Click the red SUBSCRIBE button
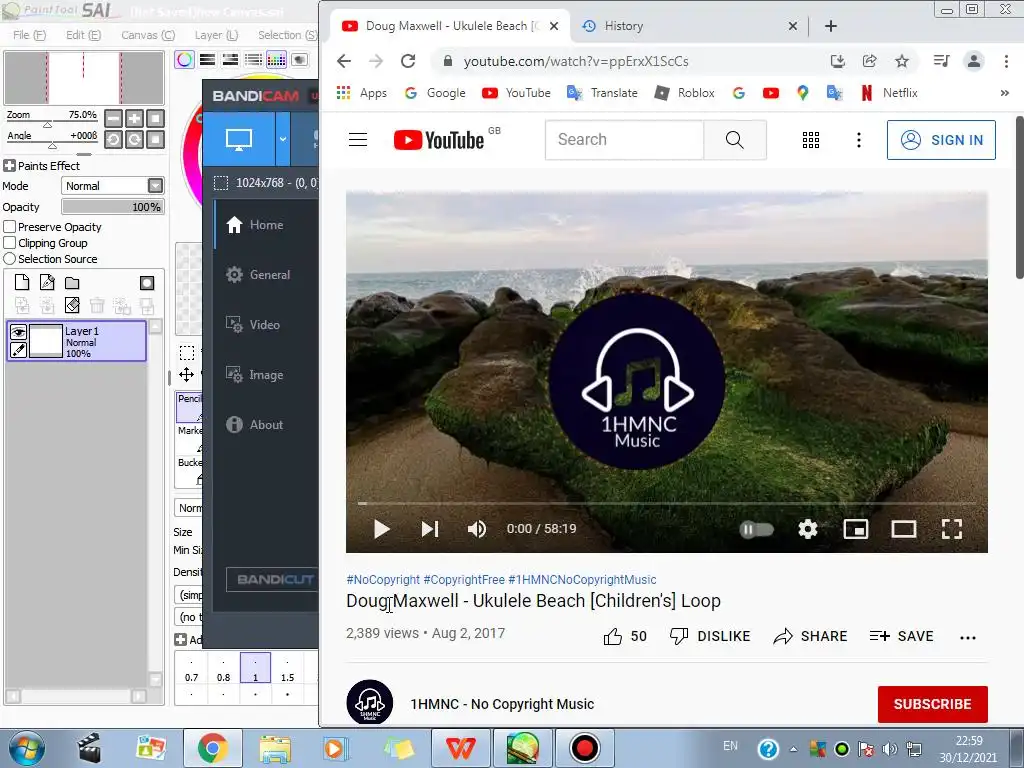This screenshot has width=1024, height=768. click(933, 704)
